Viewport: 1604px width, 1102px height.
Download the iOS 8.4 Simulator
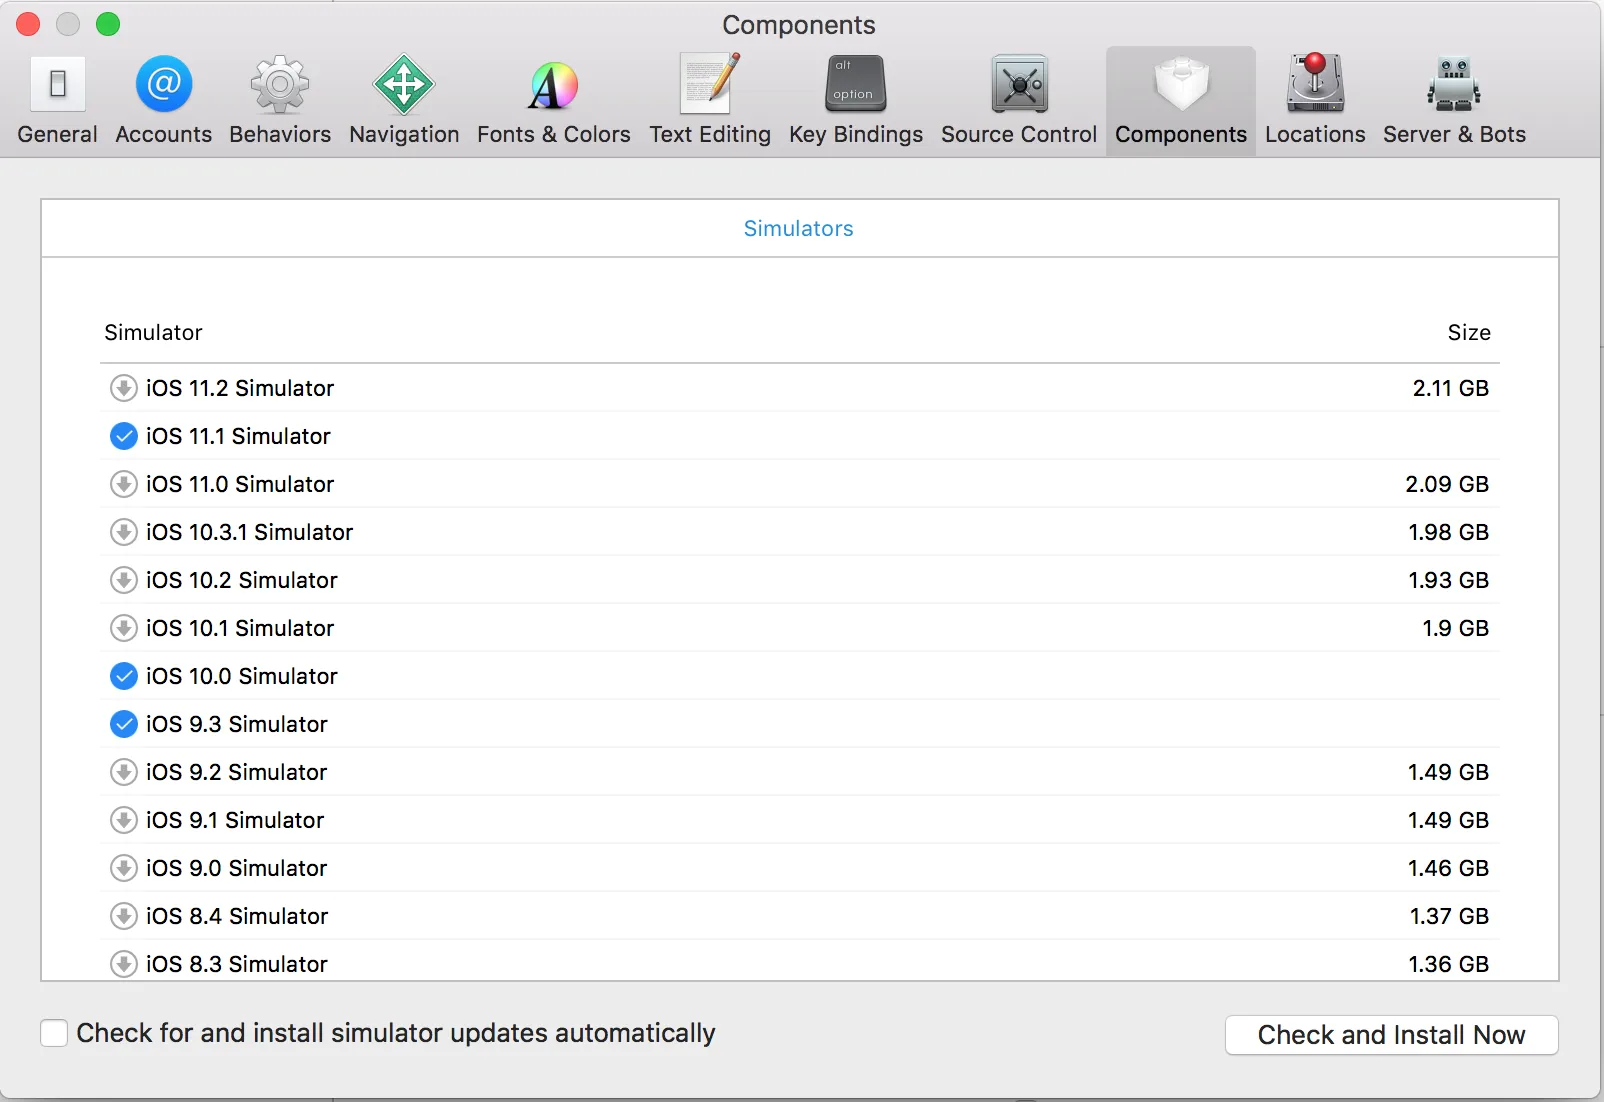[x=123, y=916]
